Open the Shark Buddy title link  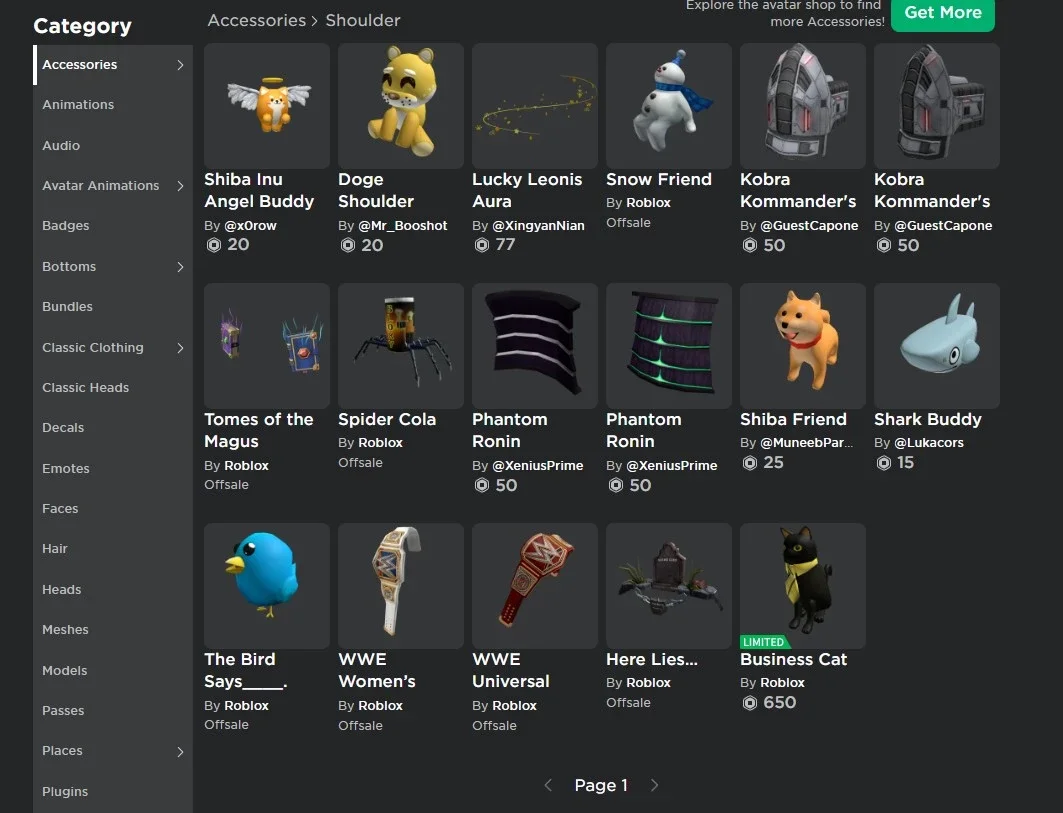pos(927,420)
